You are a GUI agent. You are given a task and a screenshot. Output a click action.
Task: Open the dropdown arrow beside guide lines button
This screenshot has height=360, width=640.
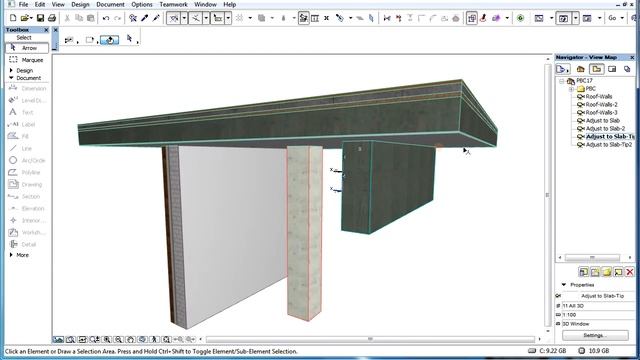click(184, 18)
